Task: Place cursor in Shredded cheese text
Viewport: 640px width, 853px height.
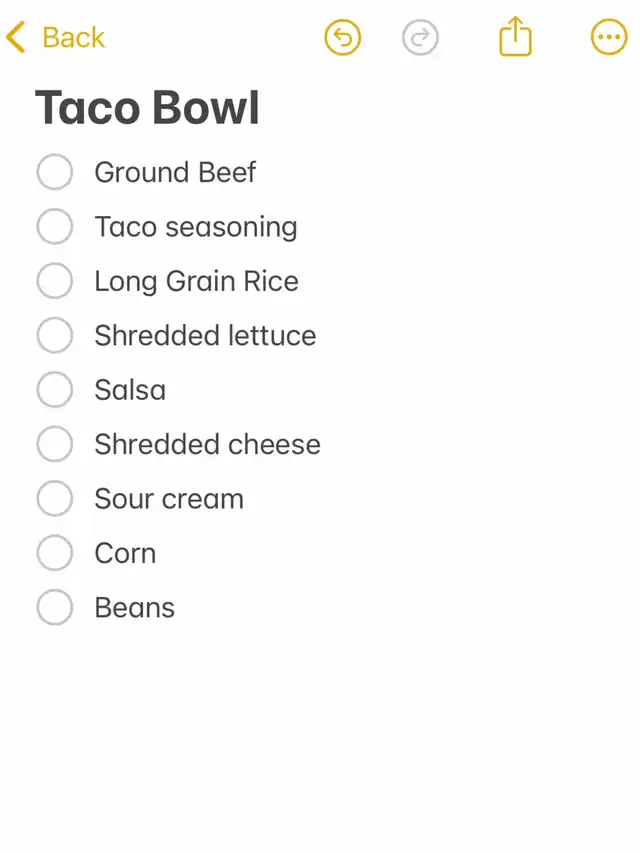Action: click(207, 444)
